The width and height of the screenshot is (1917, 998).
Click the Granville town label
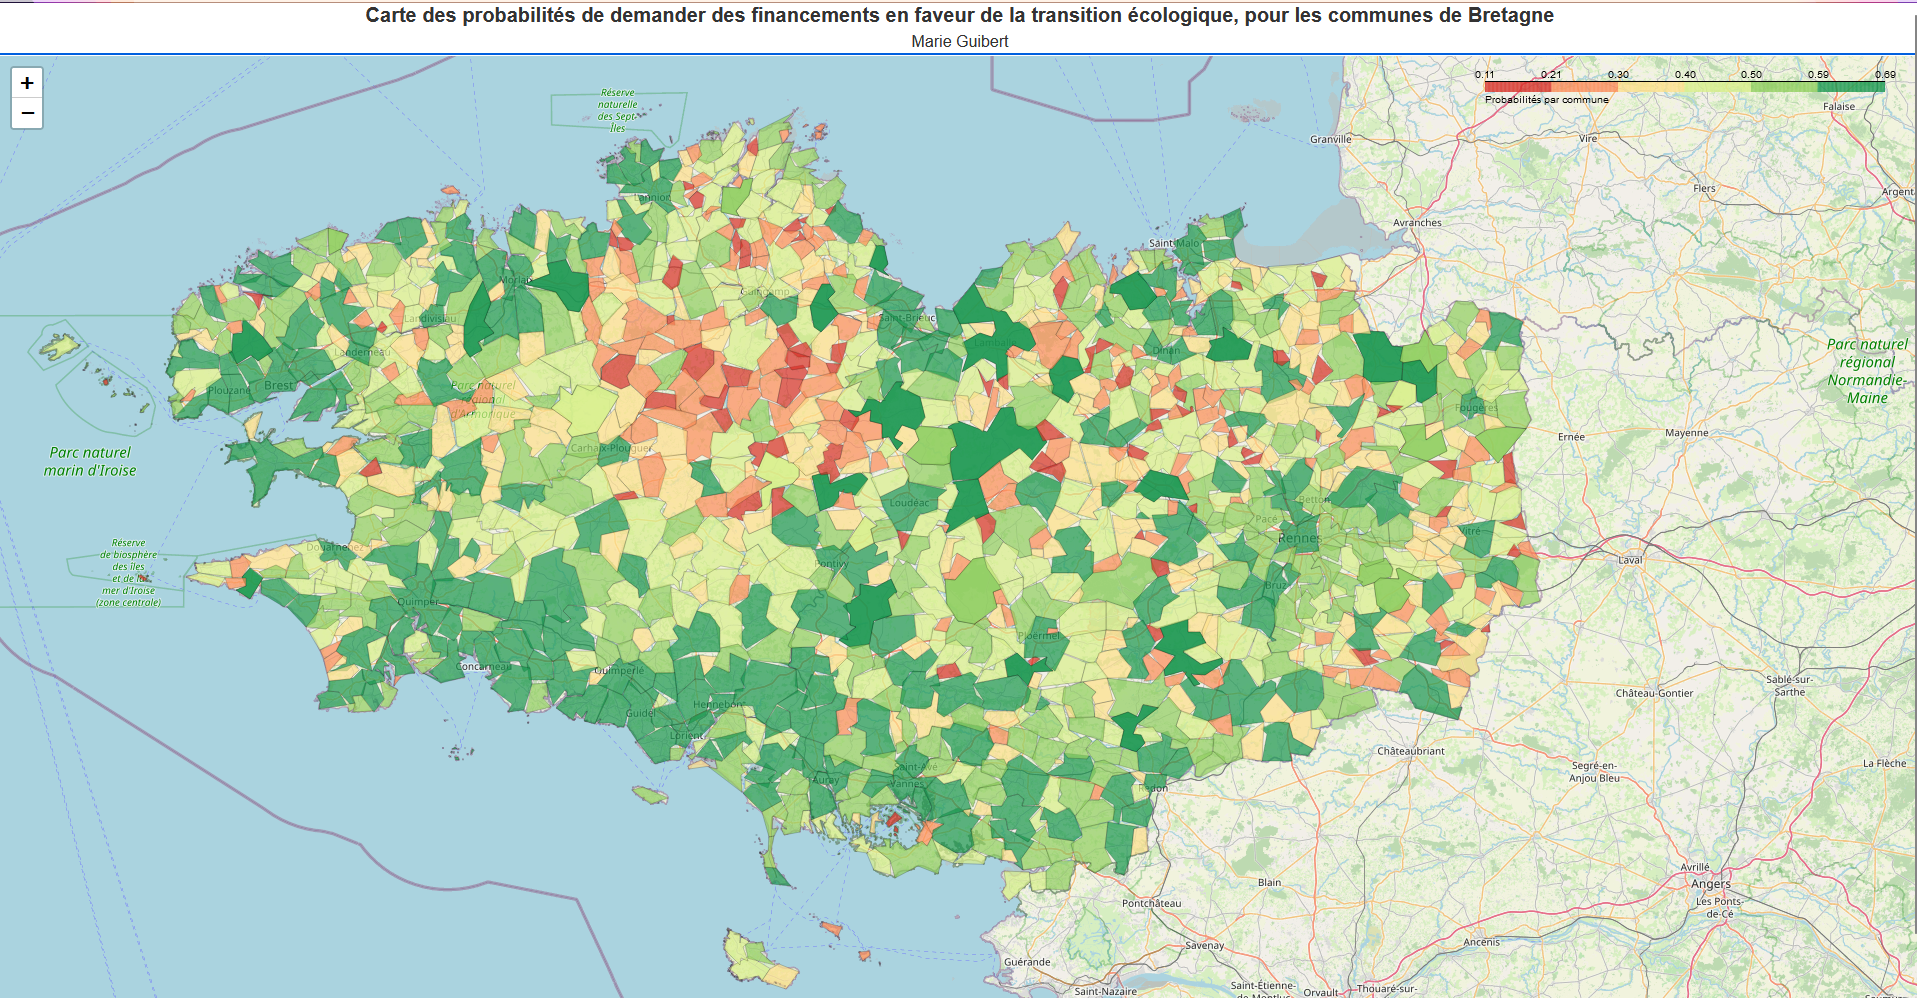[1330, 139]
